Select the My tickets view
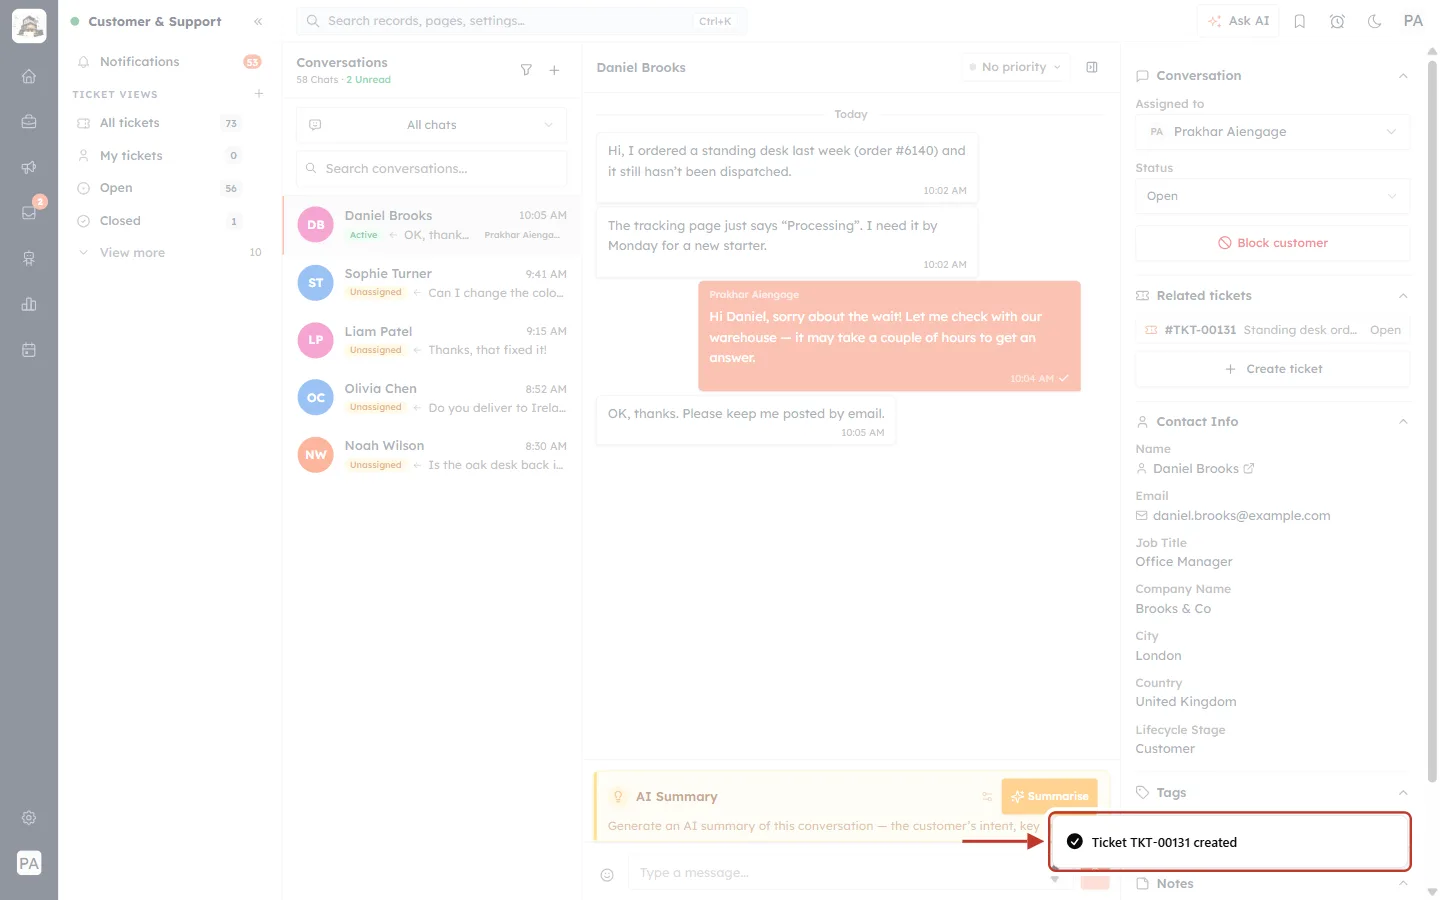 pos(170,156)
